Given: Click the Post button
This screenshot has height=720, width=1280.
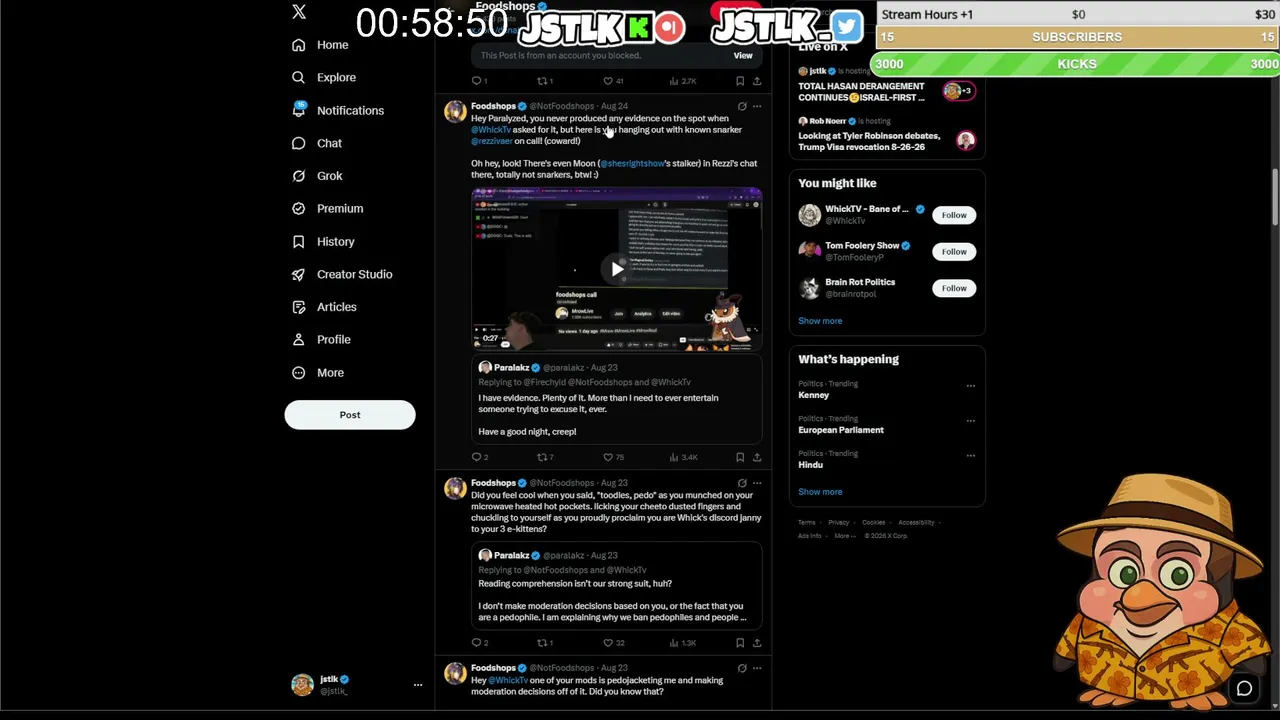Looking at the screenshot, I should click(x=350, y=415).
